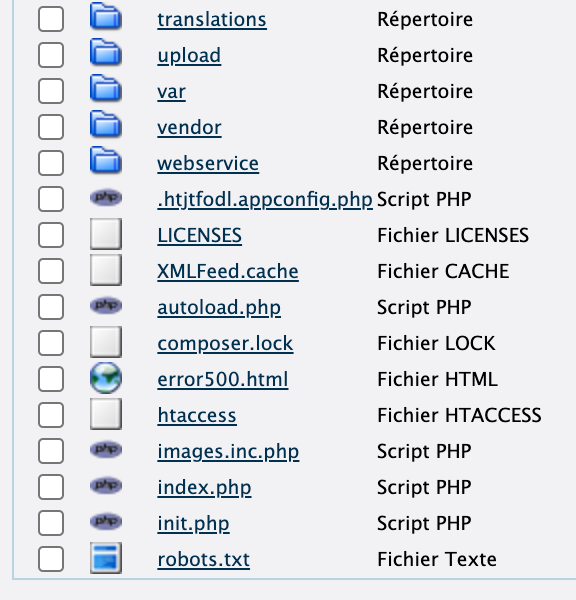The image size is (576, 600).
Task: Click the PHP icon beside index.php
Action: (x=106, y=486)
